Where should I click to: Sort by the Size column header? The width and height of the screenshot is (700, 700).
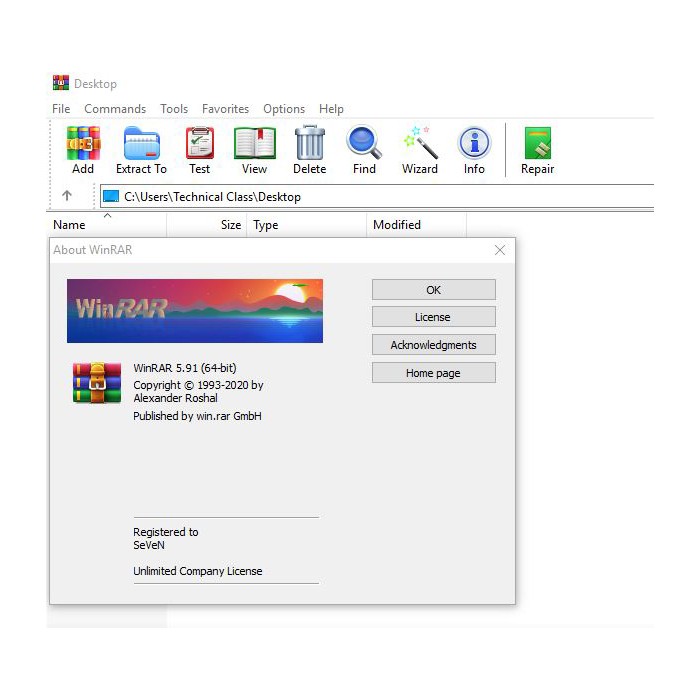click(x=207, y=225)
